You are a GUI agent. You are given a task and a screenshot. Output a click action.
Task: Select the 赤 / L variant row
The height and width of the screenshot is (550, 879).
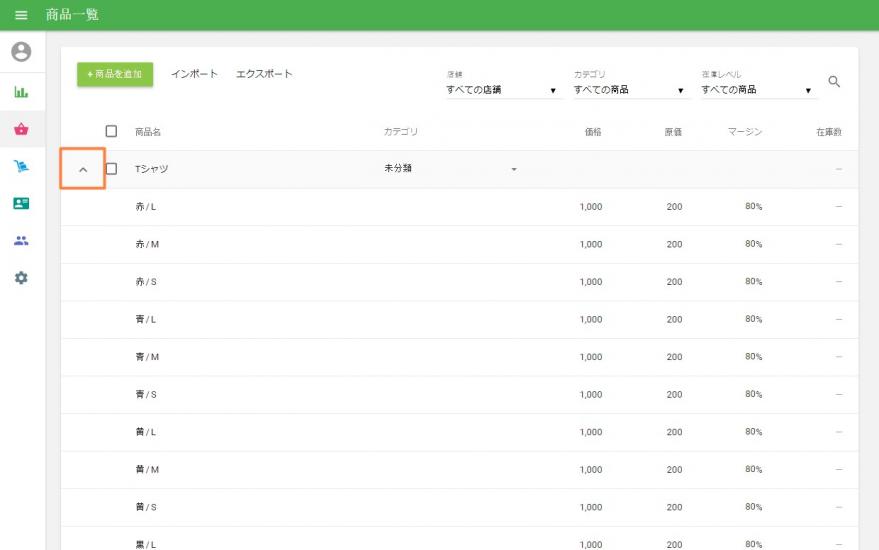[460, 207]
